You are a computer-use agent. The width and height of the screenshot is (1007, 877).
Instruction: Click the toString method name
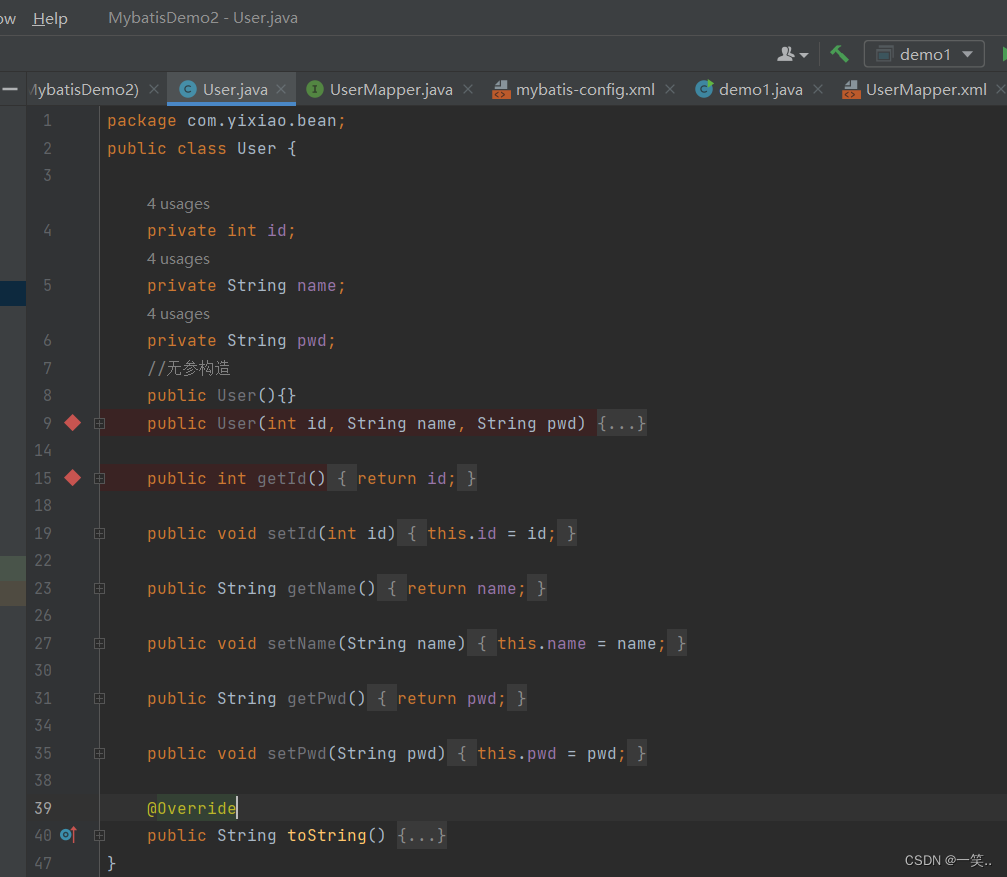tap(326, 835)
